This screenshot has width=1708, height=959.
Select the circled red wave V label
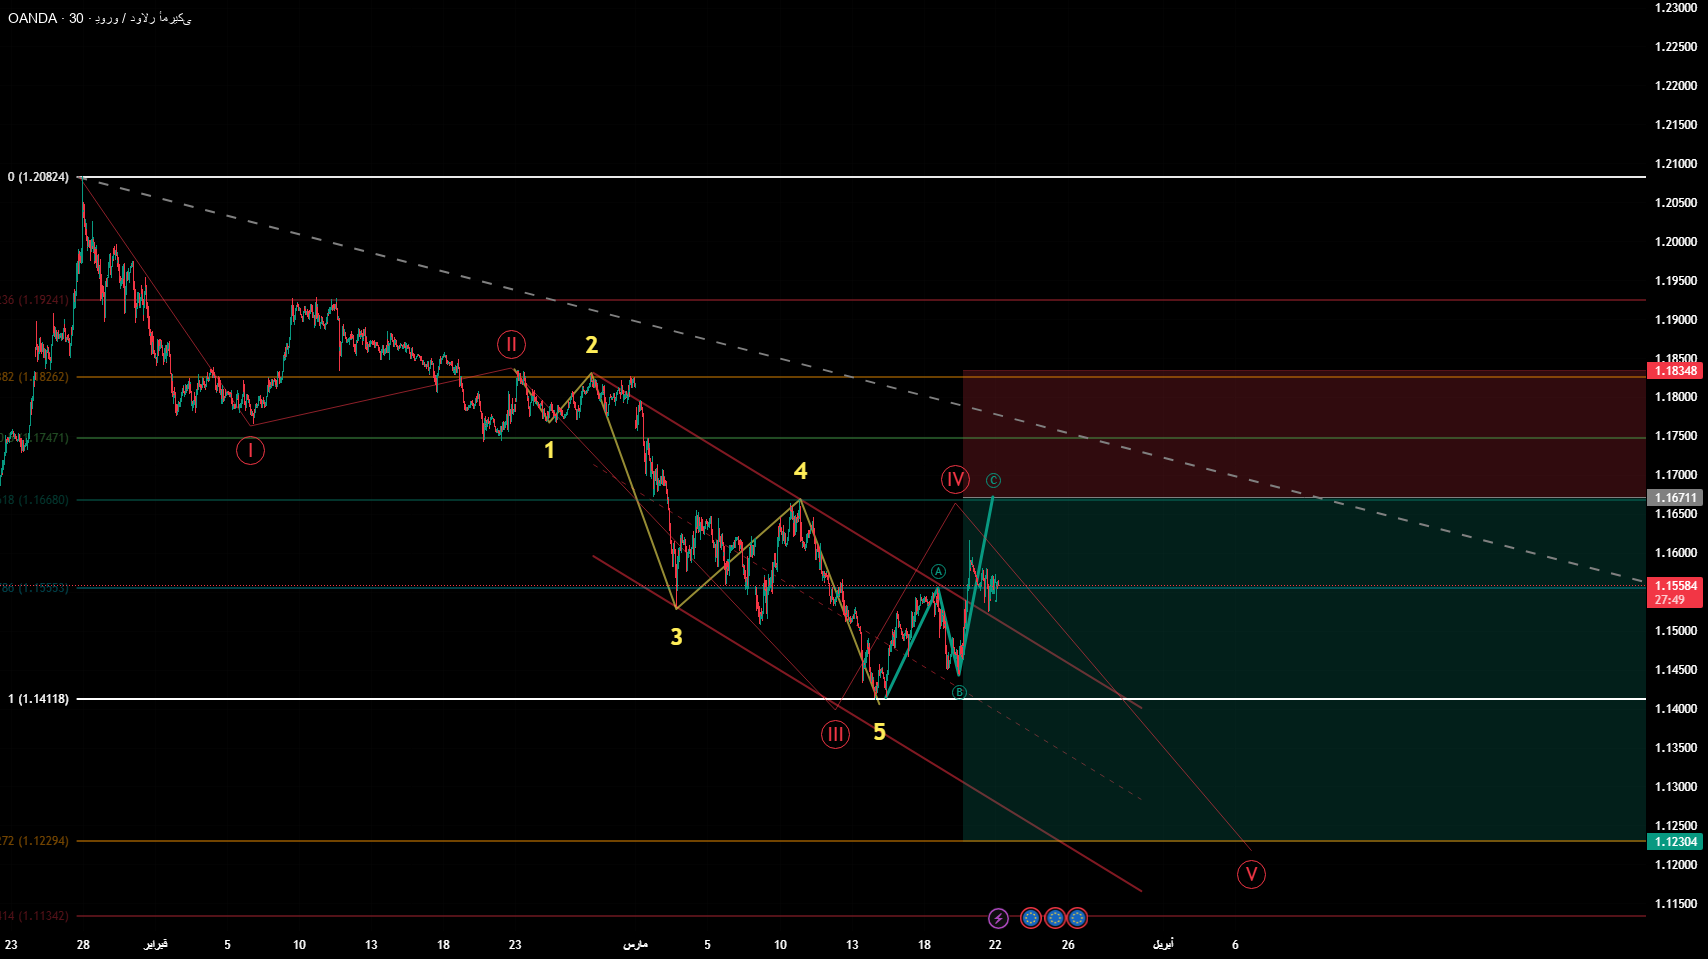click(x=1251, y=875)
